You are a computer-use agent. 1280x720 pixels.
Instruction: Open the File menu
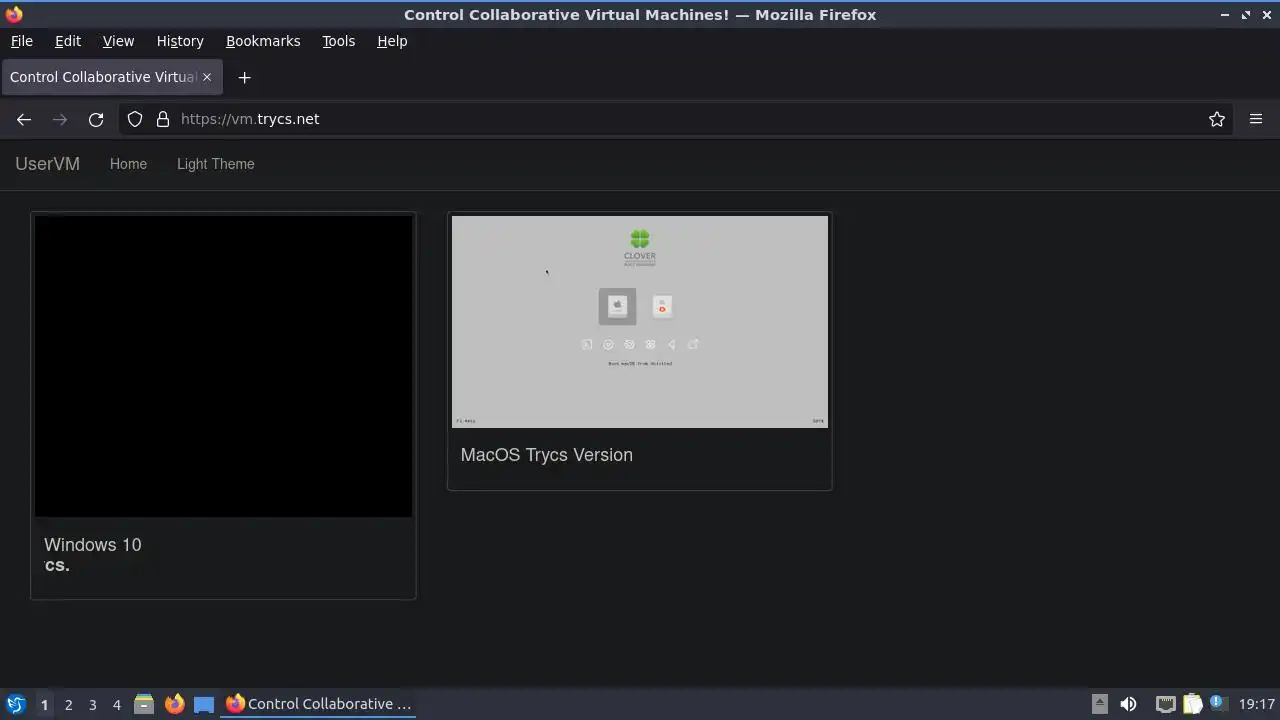click(x=21, y=41)
